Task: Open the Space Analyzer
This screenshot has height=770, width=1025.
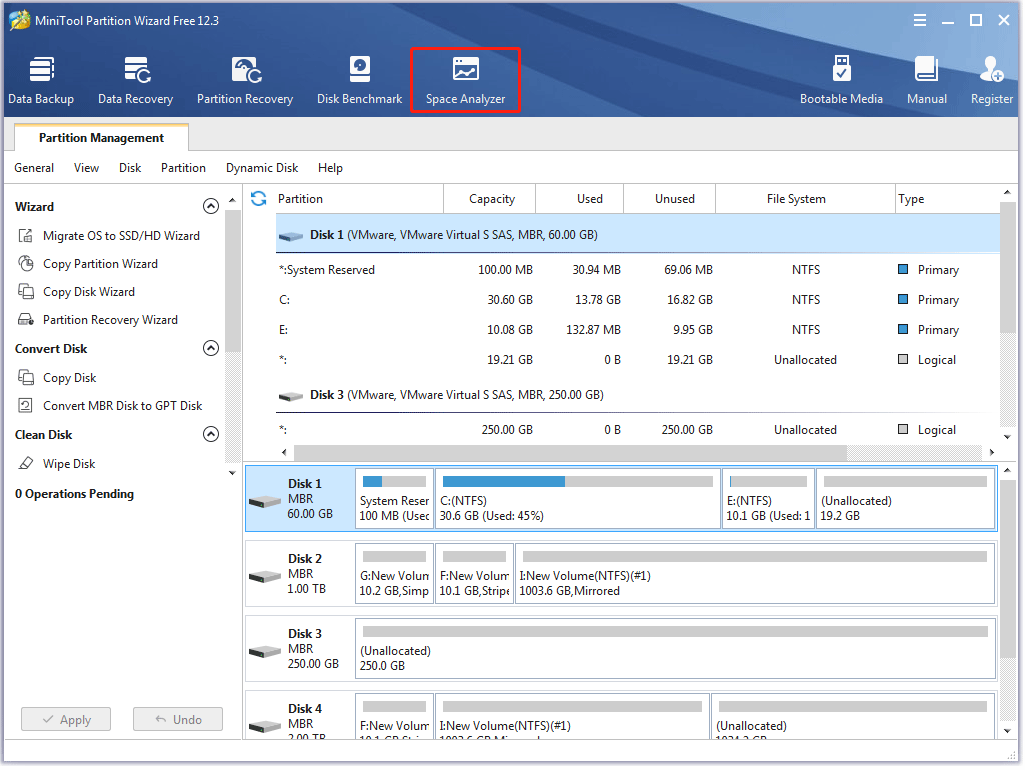Action: 465,80
